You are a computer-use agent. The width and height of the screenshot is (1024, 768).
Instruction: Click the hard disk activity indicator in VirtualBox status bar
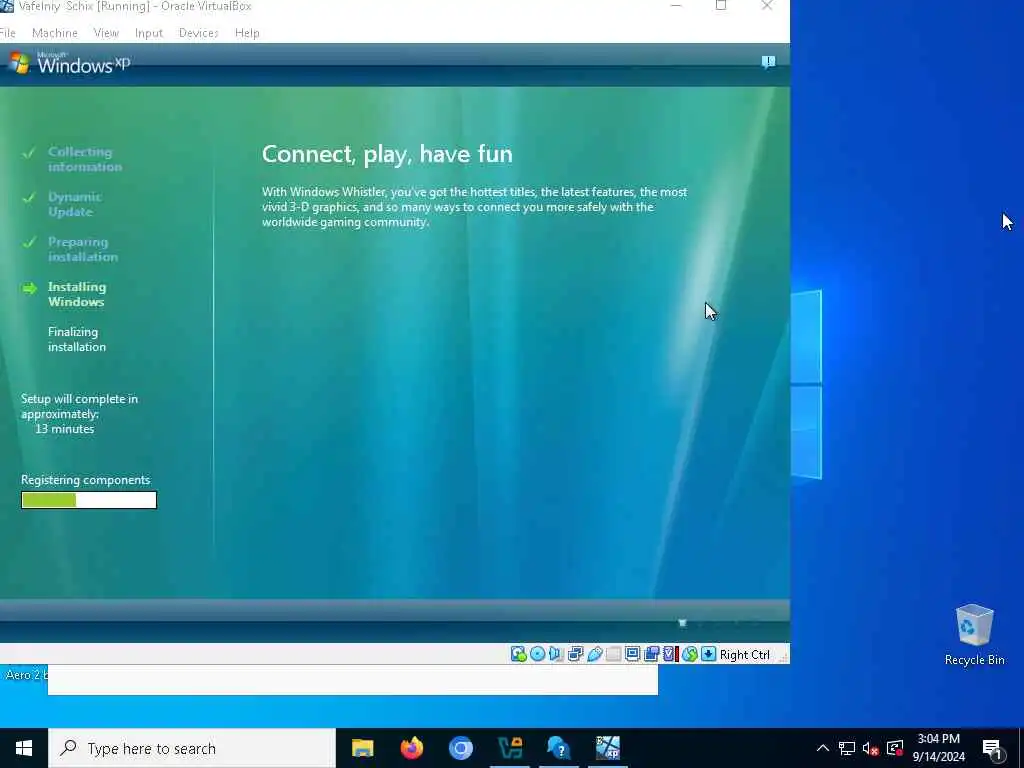519,654
